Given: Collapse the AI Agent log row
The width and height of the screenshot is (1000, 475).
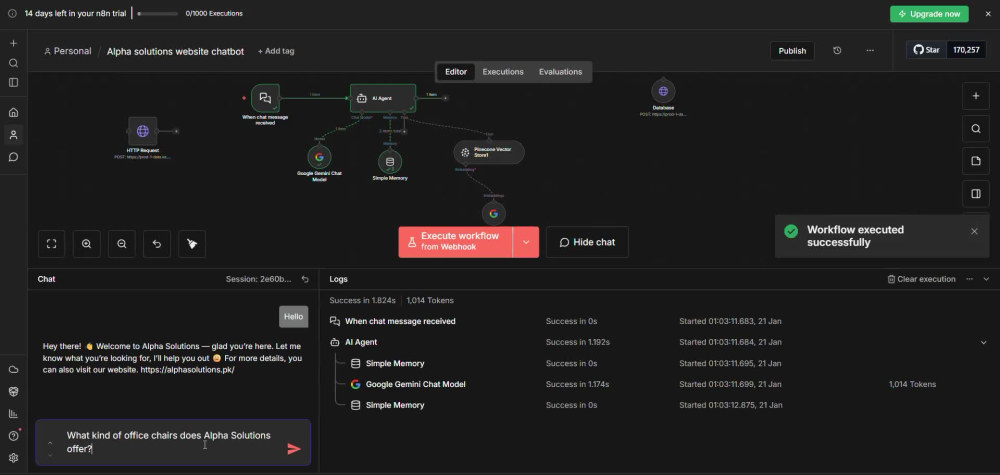Looking at the screenshot, I should coord(983,342).
